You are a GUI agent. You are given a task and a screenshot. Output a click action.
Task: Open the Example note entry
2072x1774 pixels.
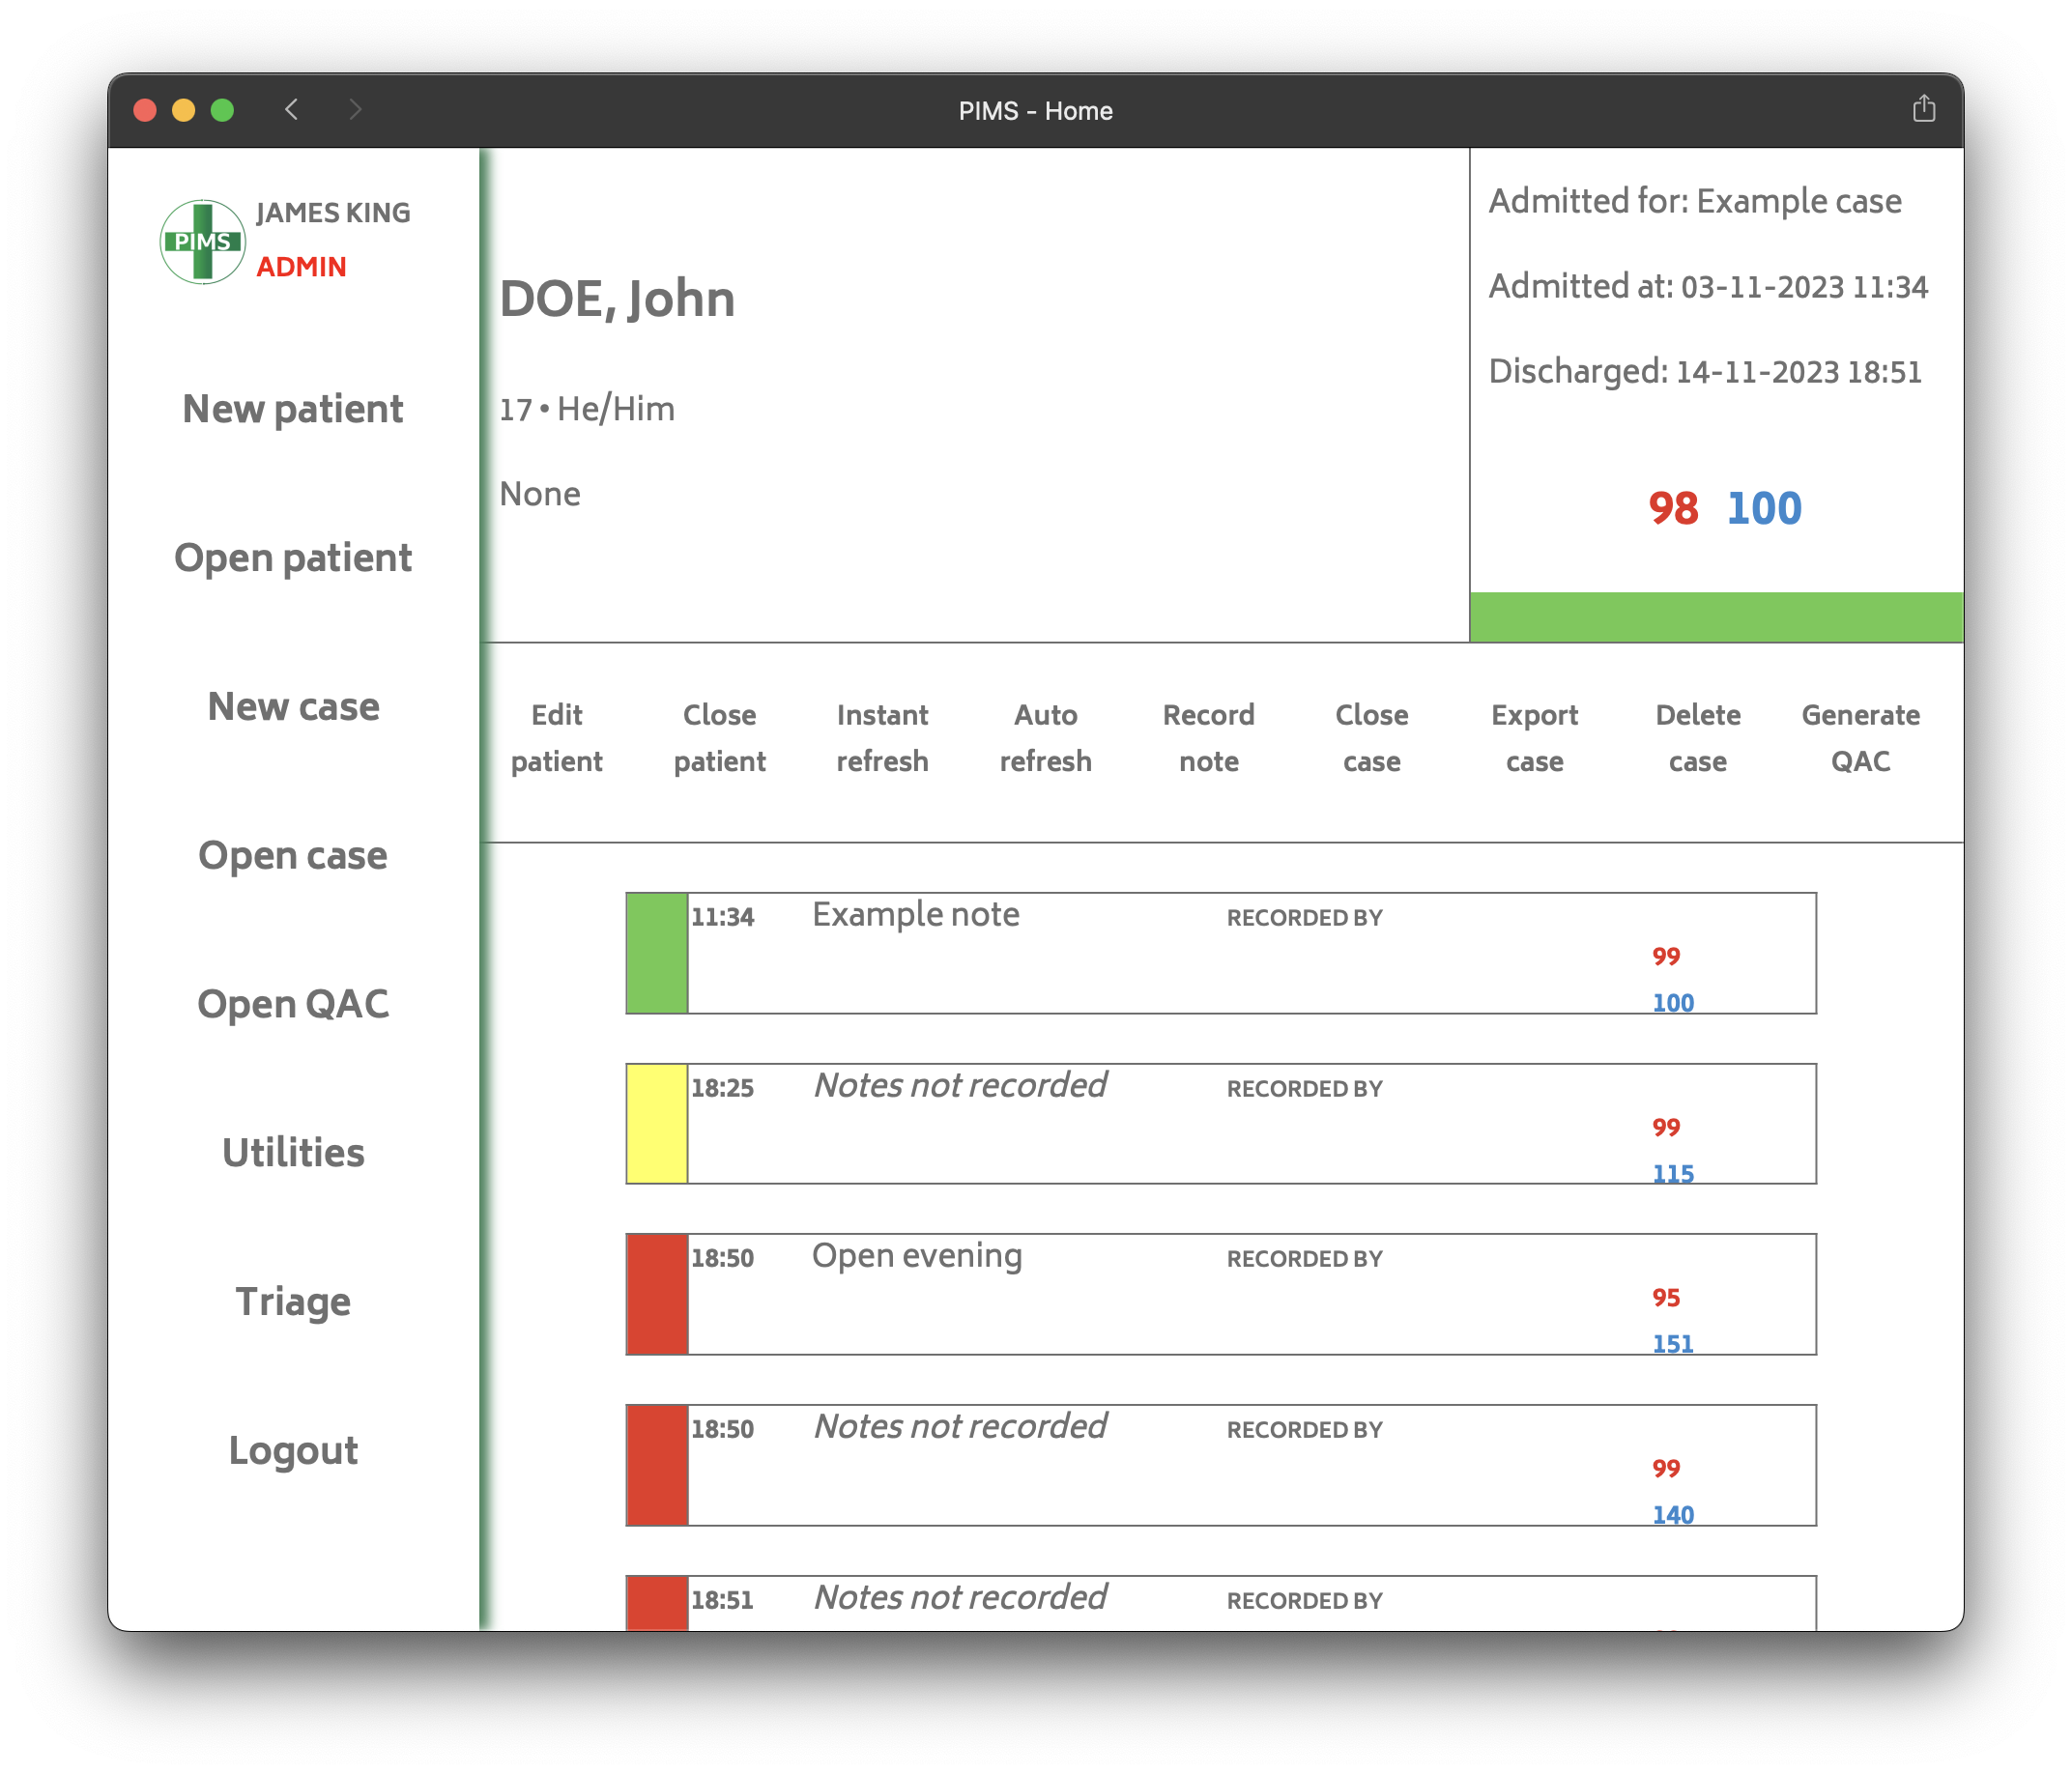point(915,915)
